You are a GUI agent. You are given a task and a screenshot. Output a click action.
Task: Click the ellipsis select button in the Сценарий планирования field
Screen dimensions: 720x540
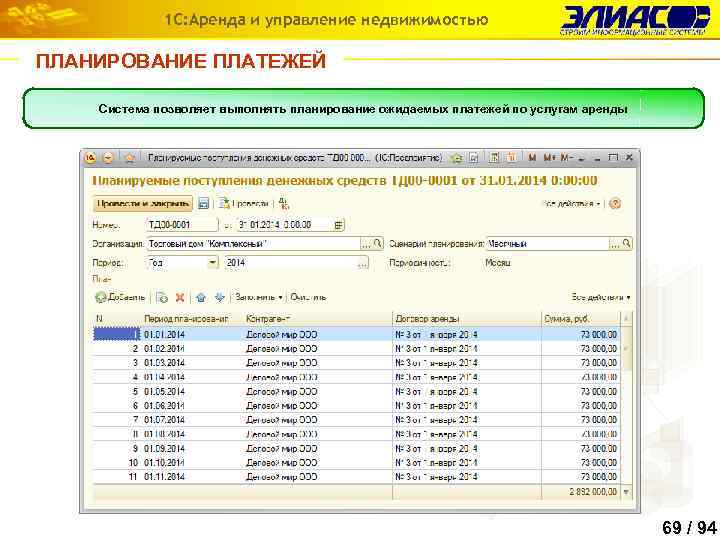614,244
